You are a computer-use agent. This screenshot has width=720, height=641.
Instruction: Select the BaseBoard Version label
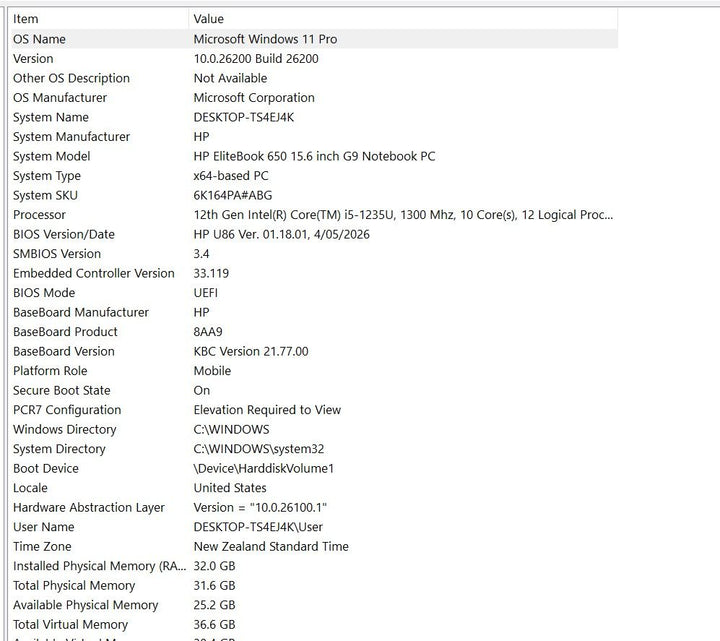[64, 351]
